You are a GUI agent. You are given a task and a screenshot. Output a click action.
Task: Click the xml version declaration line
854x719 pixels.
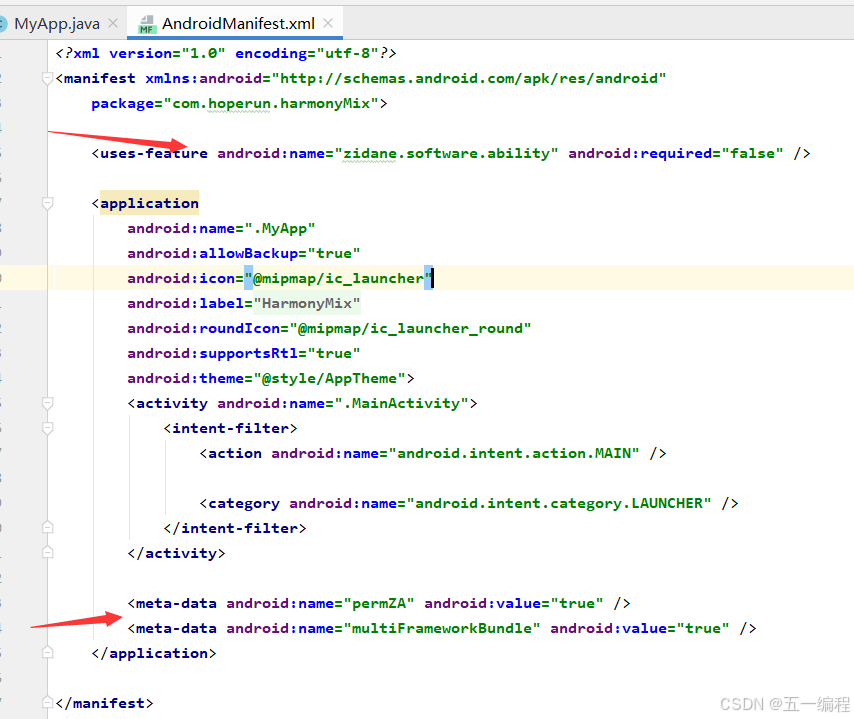pos(225,53)
